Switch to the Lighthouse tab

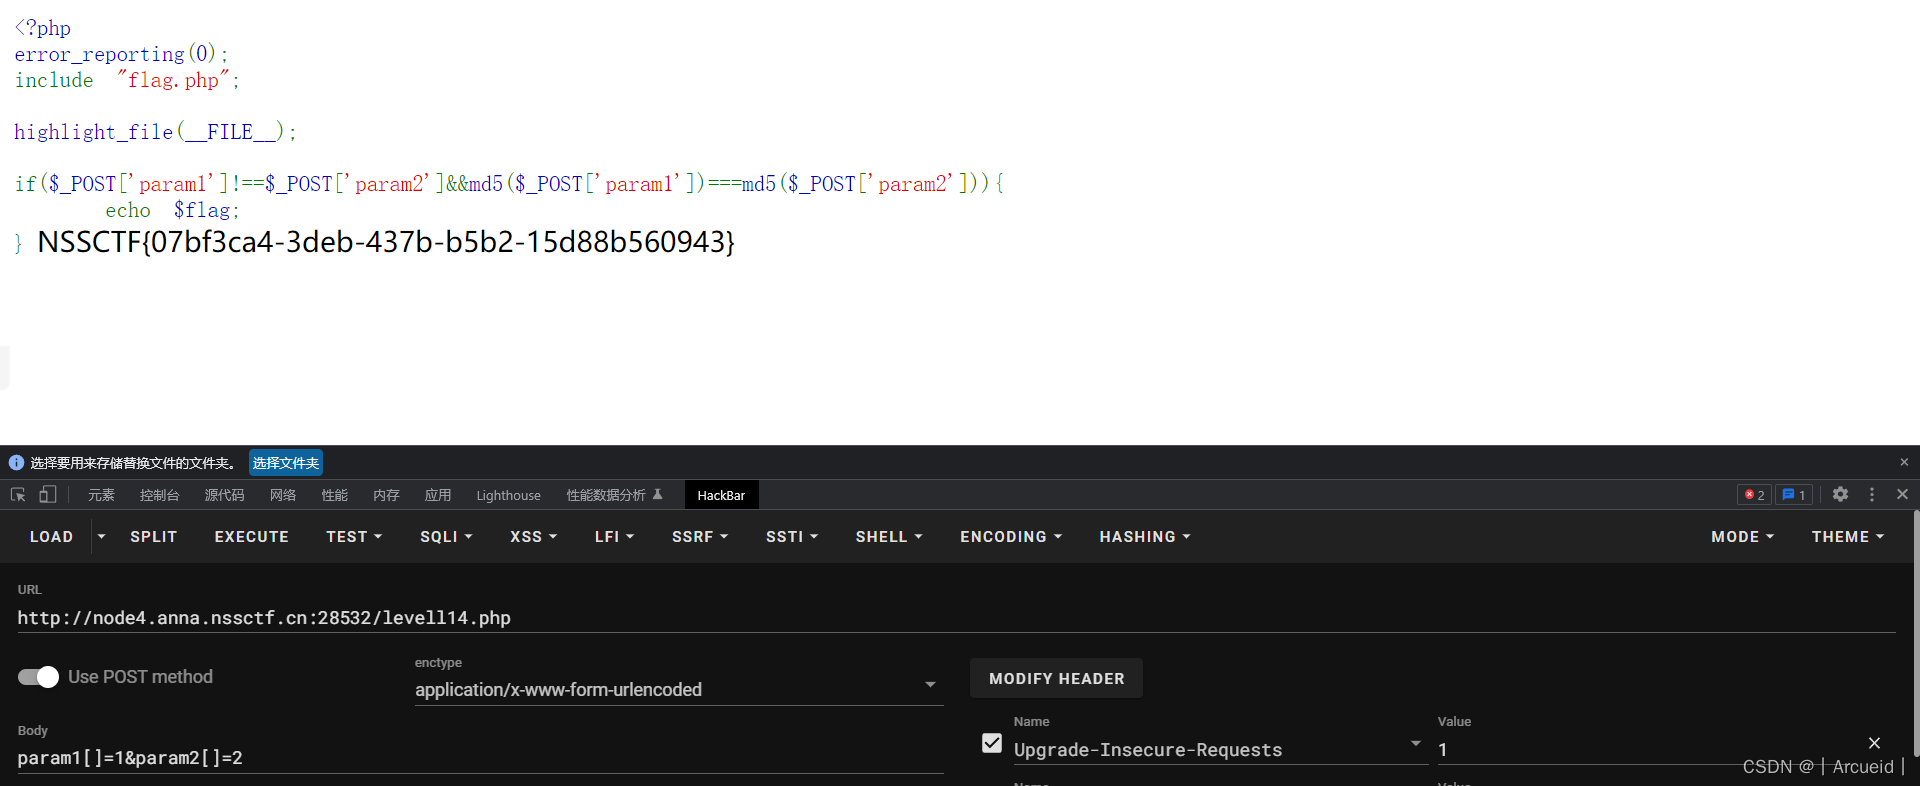coord(508,495)
